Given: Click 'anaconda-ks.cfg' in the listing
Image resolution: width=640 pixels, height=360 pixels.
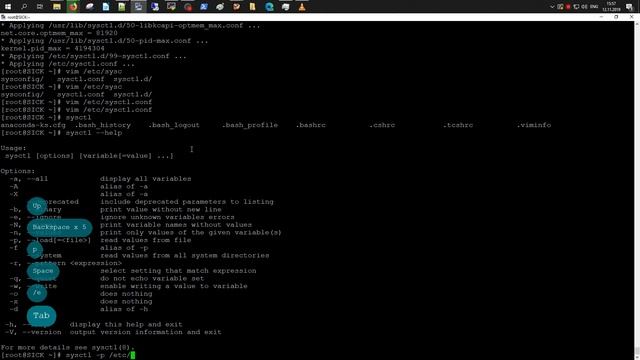Looking at the screenshot, I should pos(33,125).
